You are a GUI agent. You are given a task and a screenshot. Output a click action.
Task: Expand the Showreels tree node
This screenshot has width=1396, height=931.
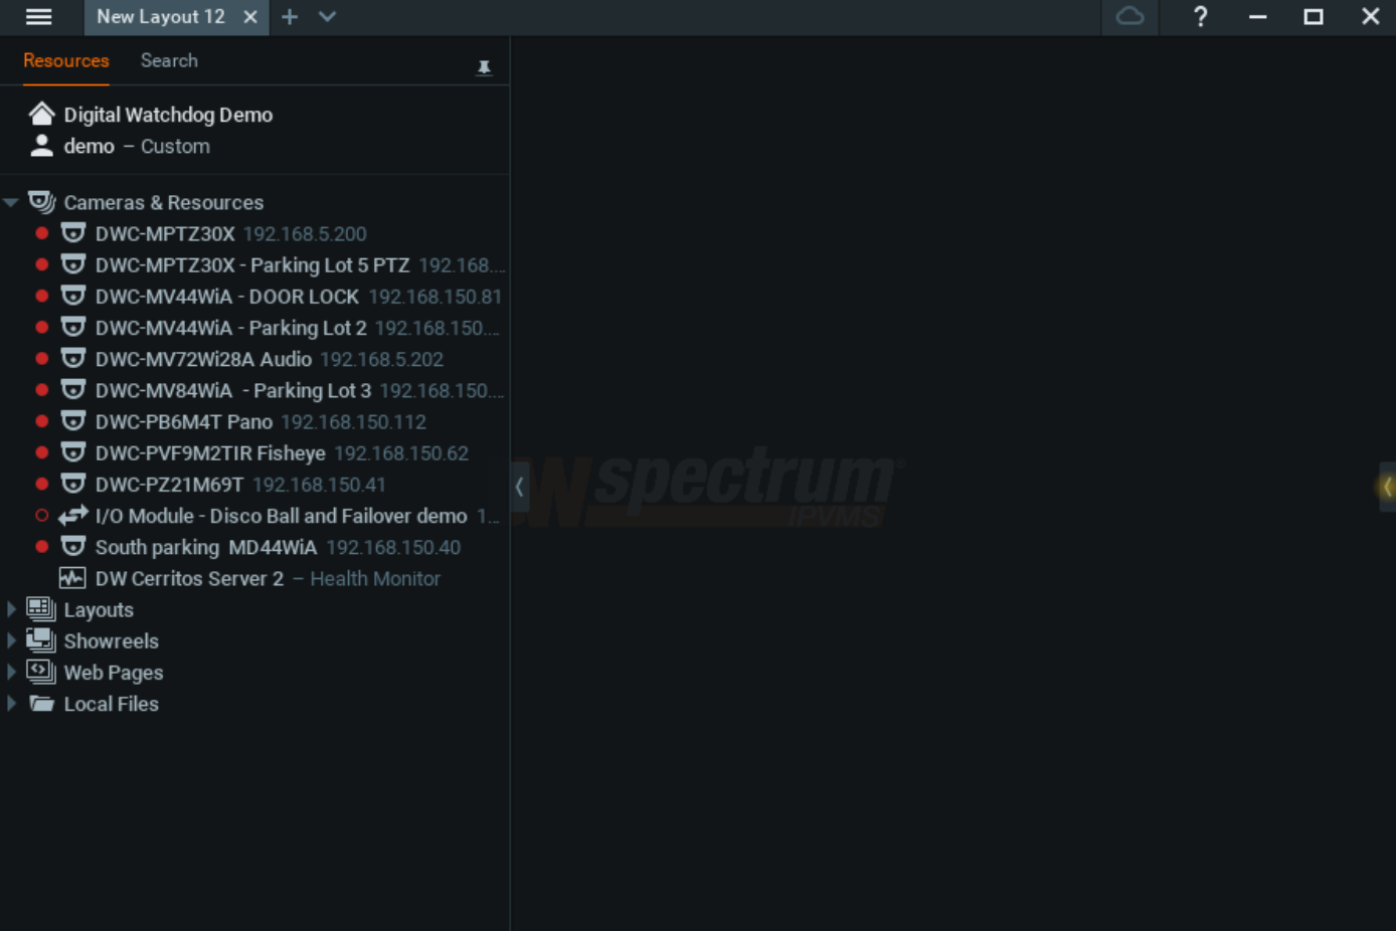click(11, 641)
